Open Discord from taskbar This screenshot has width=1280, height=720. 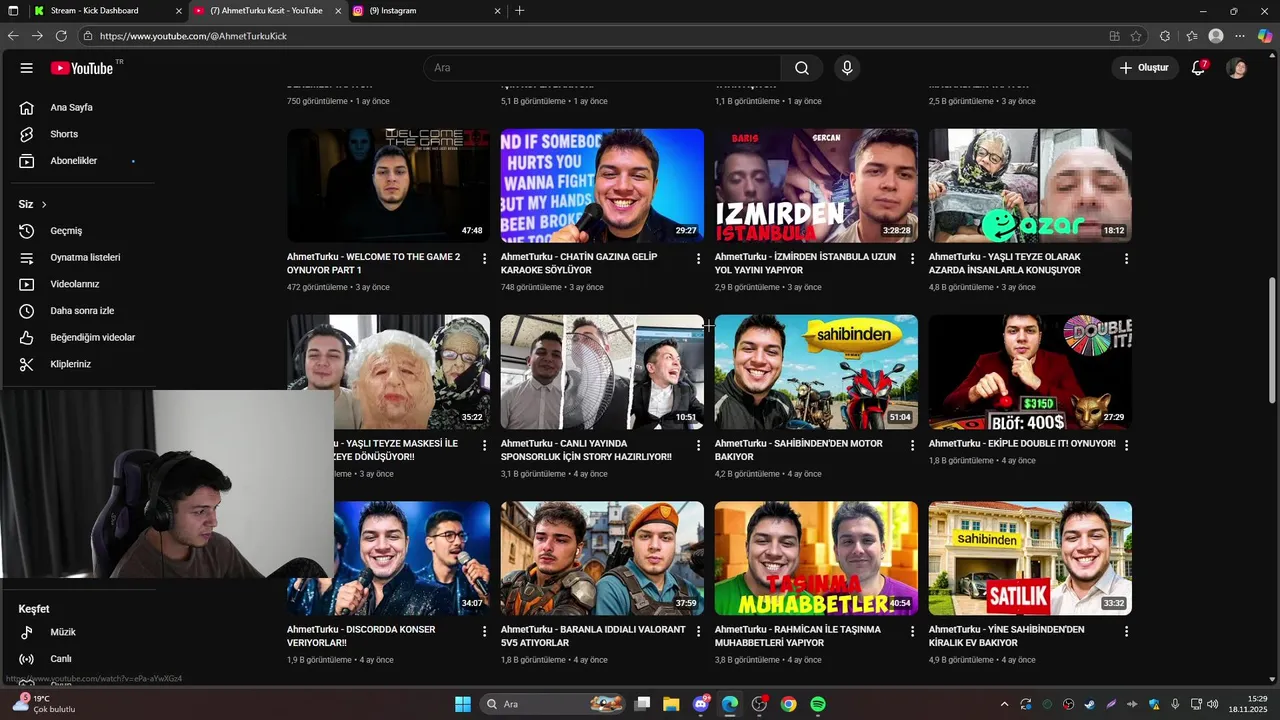click(701, 704)
